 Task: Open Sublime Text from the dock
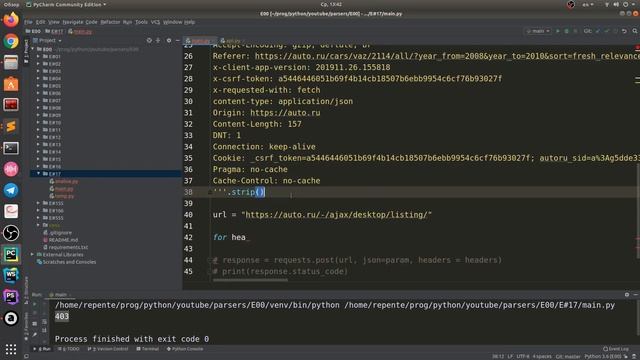point(11,126)
